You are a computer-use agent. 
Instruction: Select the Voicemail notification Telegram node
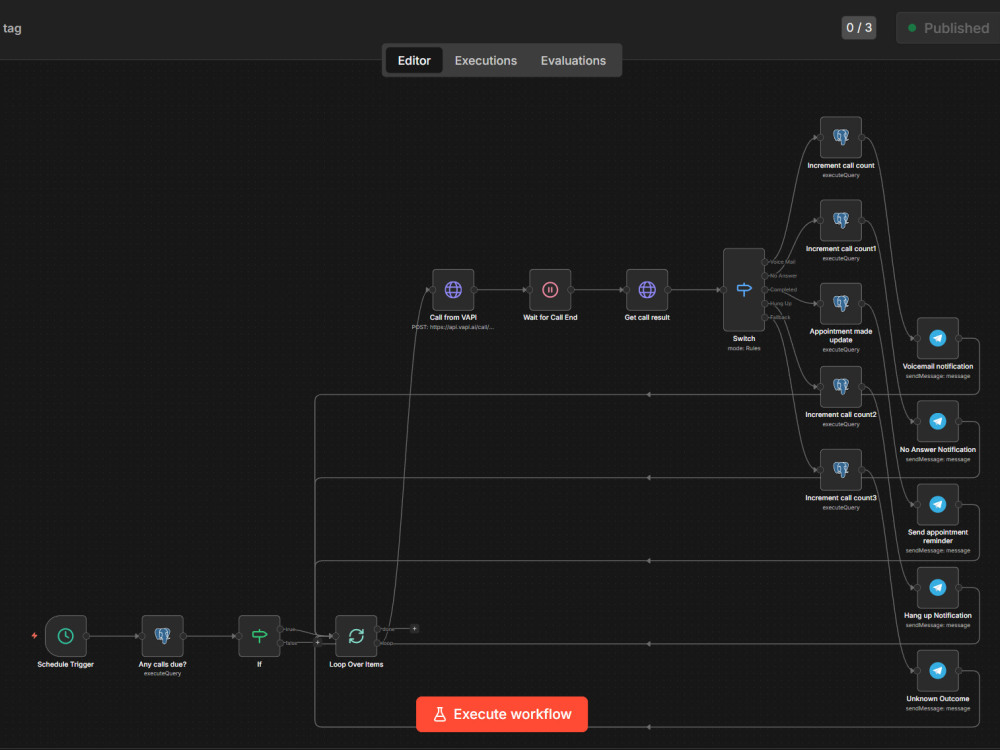pyautogui.click(x=938, y=338)
